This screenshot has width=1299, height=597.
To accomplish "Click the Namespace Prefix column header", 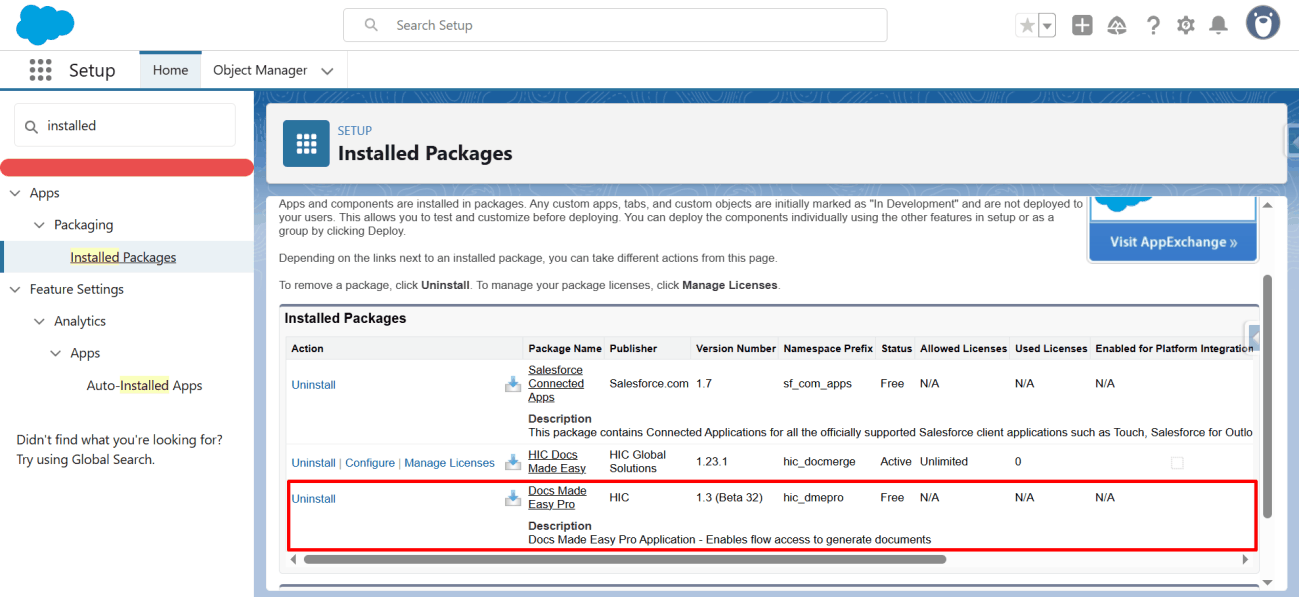I will [x=828, y=349].
